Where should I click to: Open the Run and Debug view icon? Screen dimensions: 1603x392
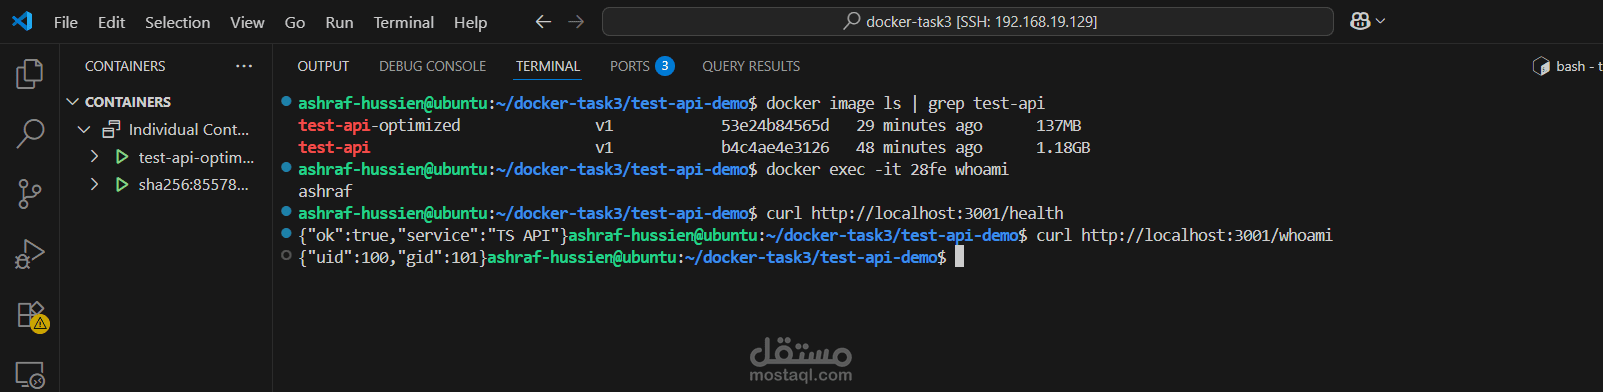(30, 254)
